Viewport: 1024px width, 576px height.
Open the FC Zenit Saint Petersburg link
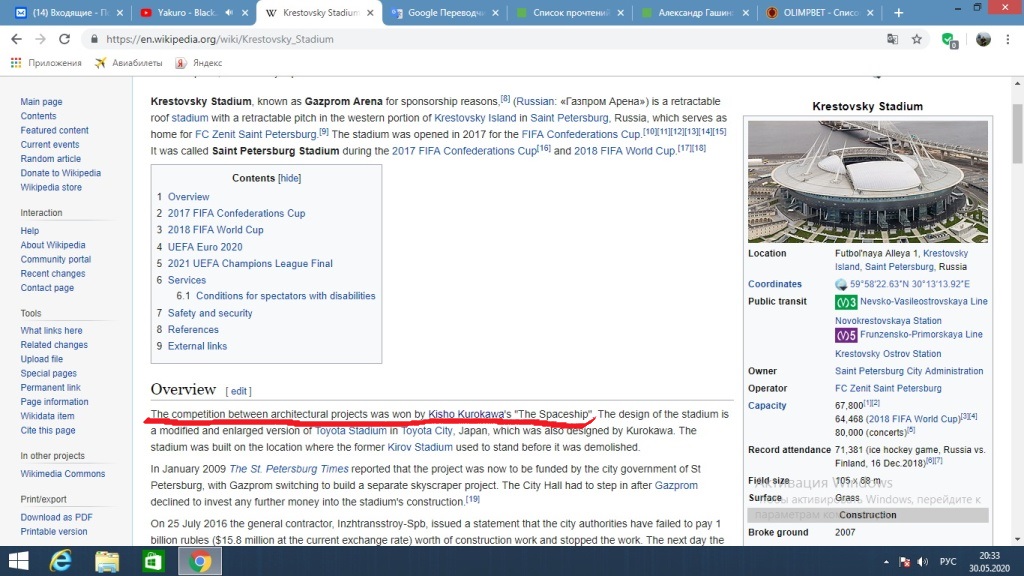256,135
